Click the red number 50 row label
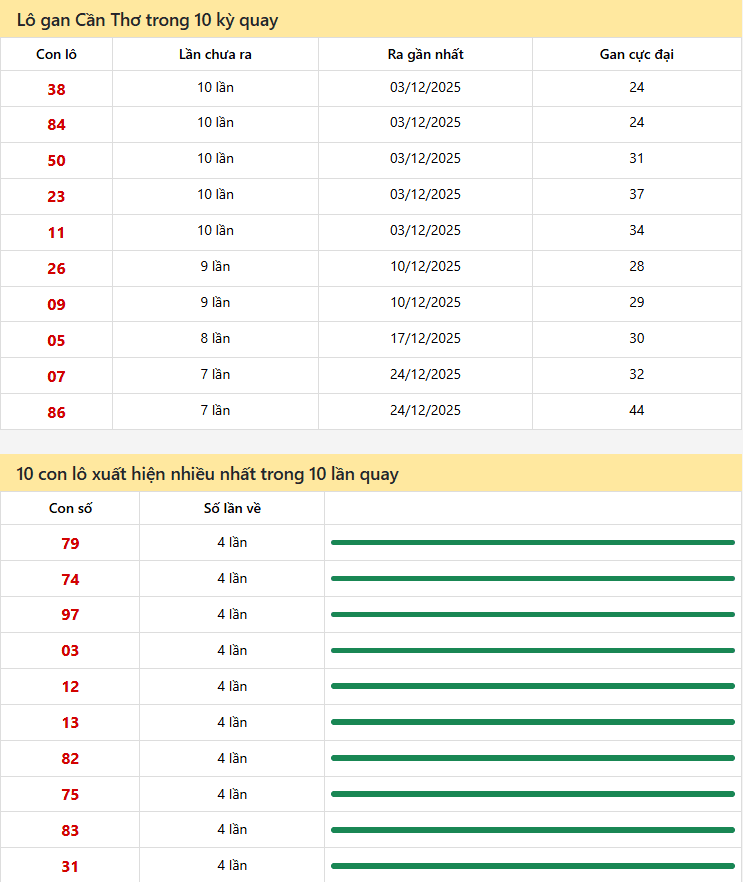Screen dimensions: 743x882 click(56, 161)
